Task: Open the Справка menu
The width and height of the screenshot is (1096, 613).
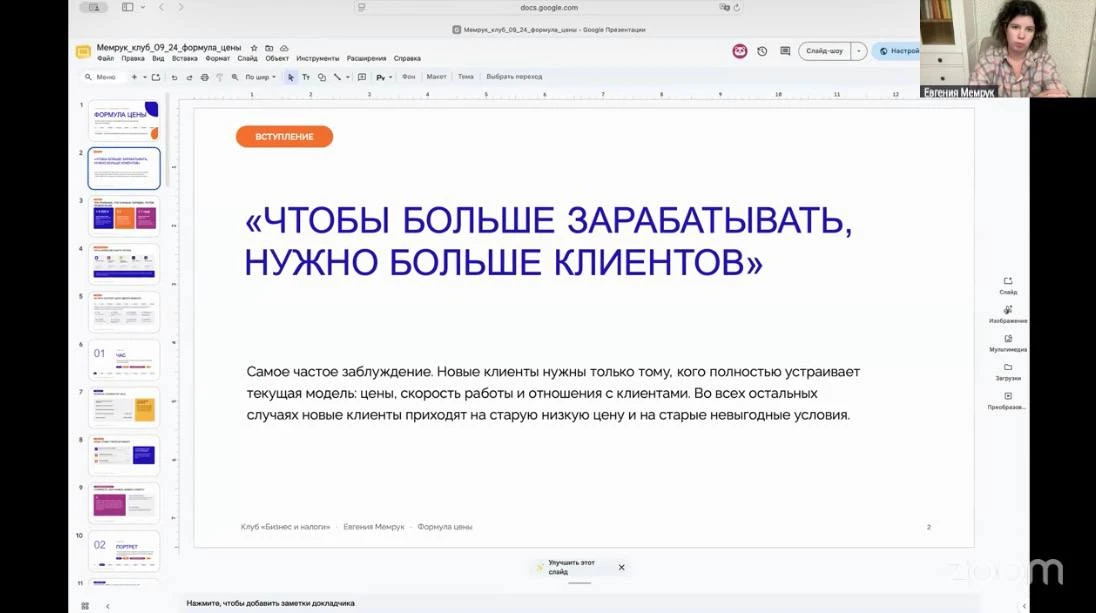Action: click(x=407, y=59)
